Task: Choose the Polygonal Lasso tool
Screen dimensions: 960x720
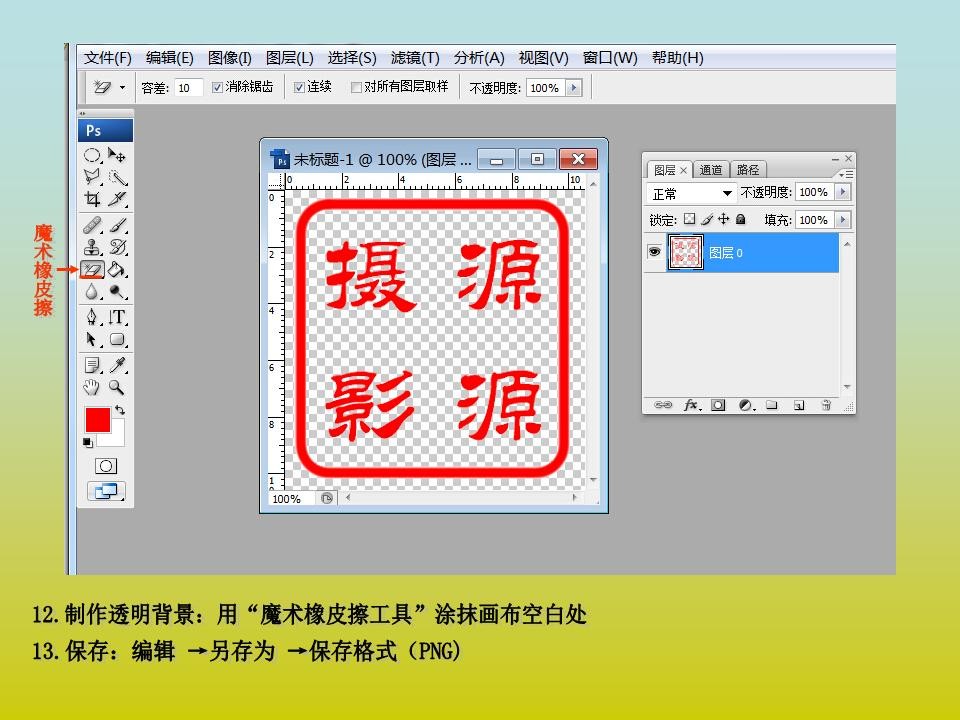Action: (92, 177)
